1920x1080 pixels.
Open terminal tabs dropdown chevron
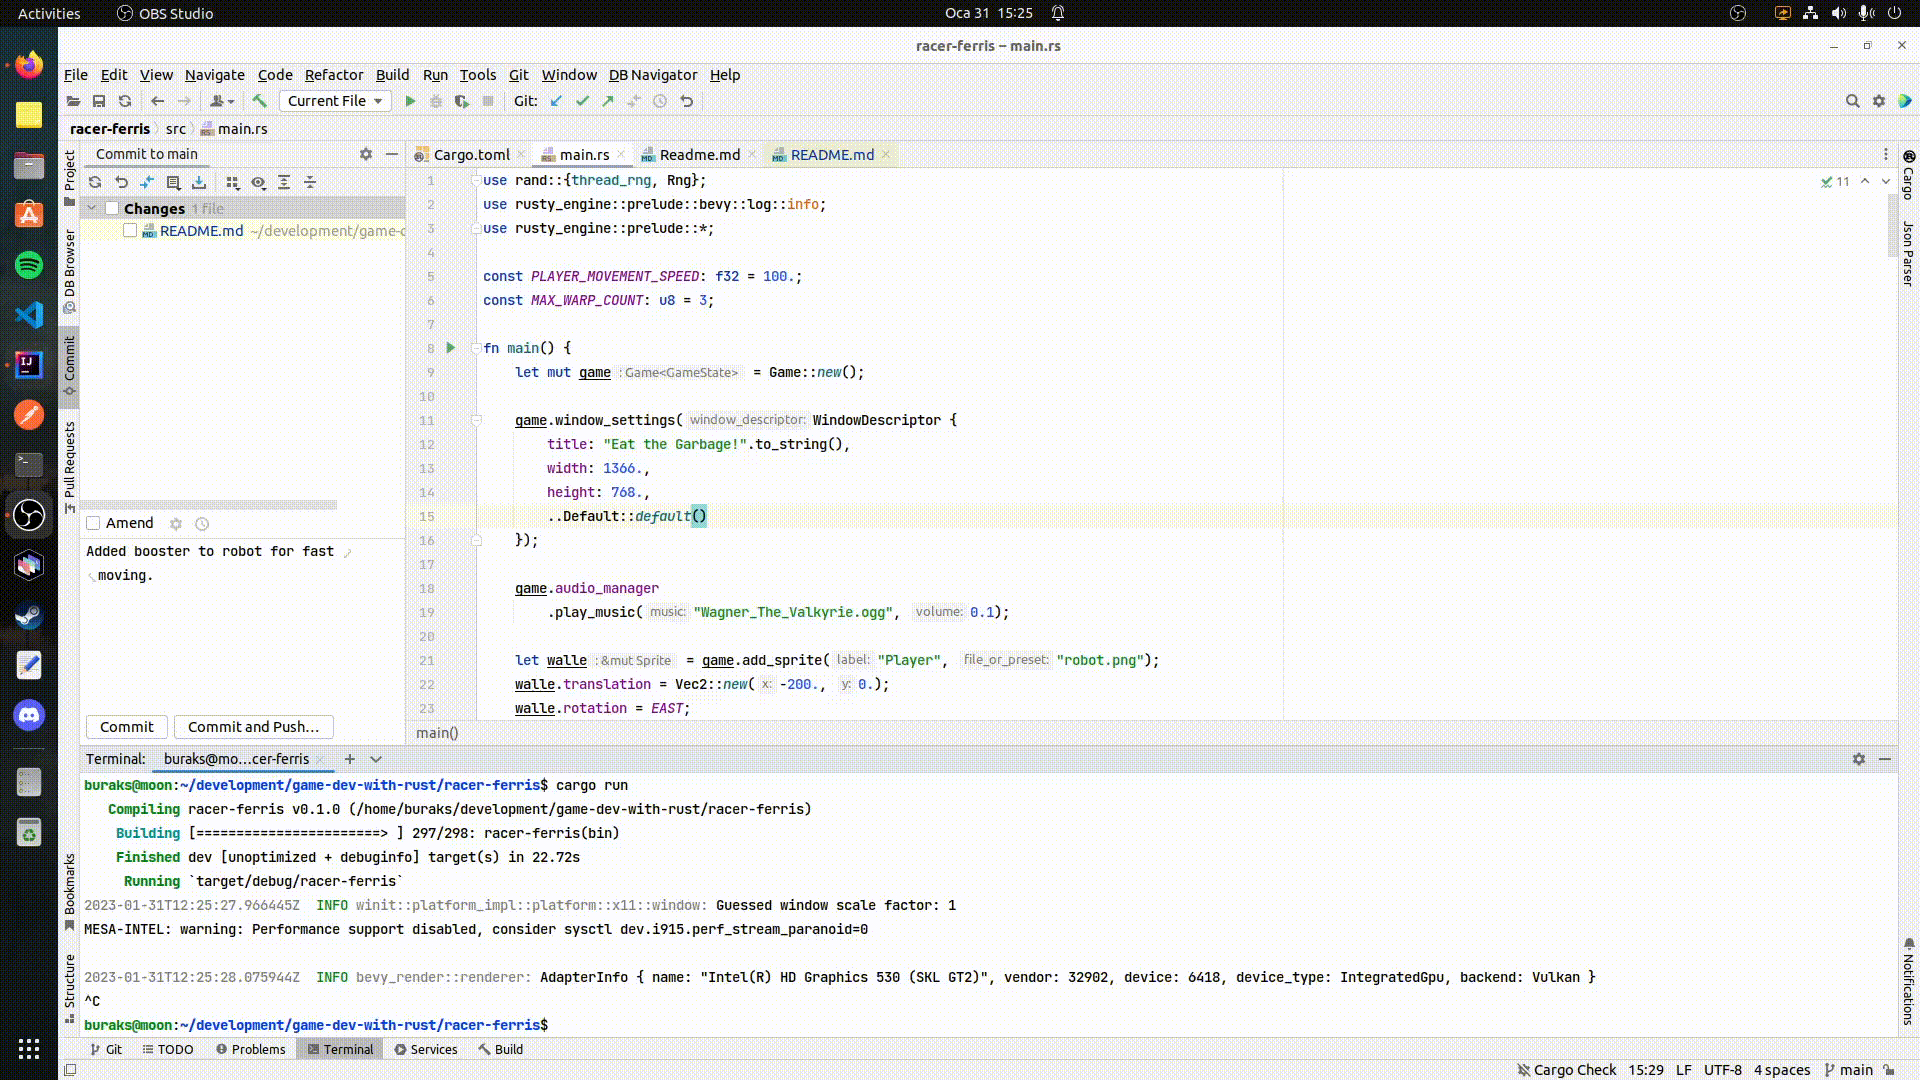coord(376,759)
